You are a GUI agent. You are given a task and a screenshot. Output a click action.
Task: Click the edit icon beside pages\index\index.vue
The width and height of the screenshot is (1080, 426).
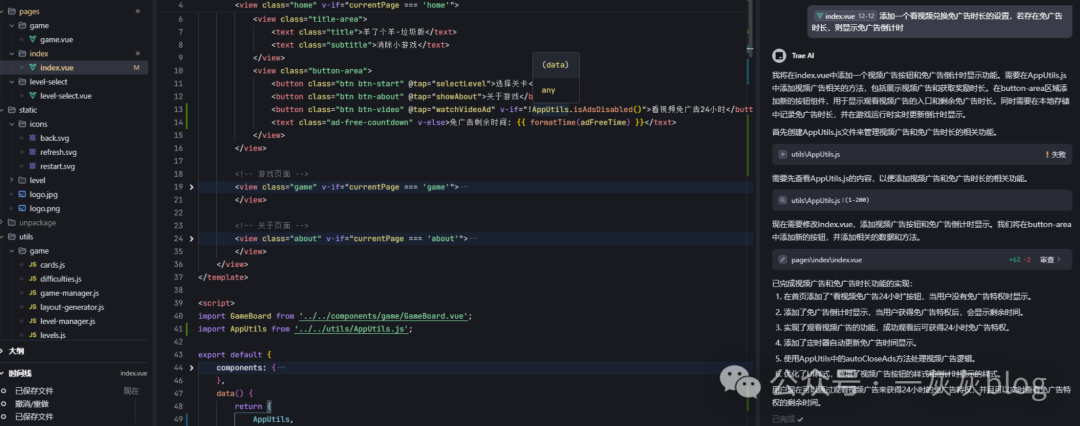coord(782,259)
